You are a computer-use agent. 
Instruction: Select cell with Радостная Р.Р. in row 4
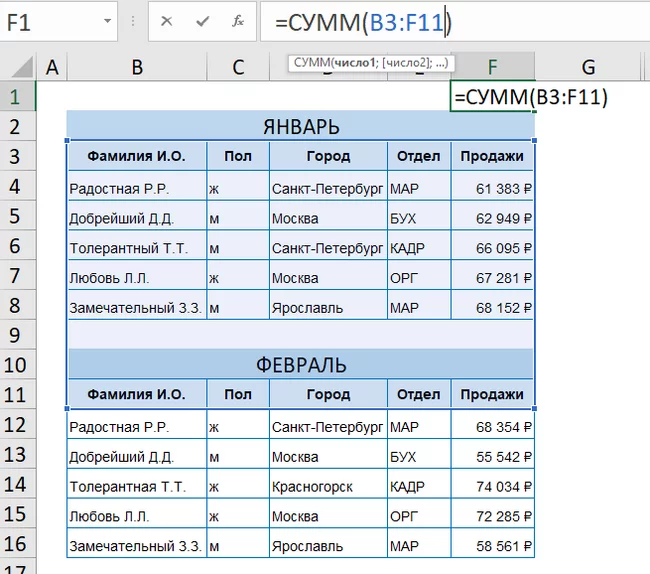(137, 186)
